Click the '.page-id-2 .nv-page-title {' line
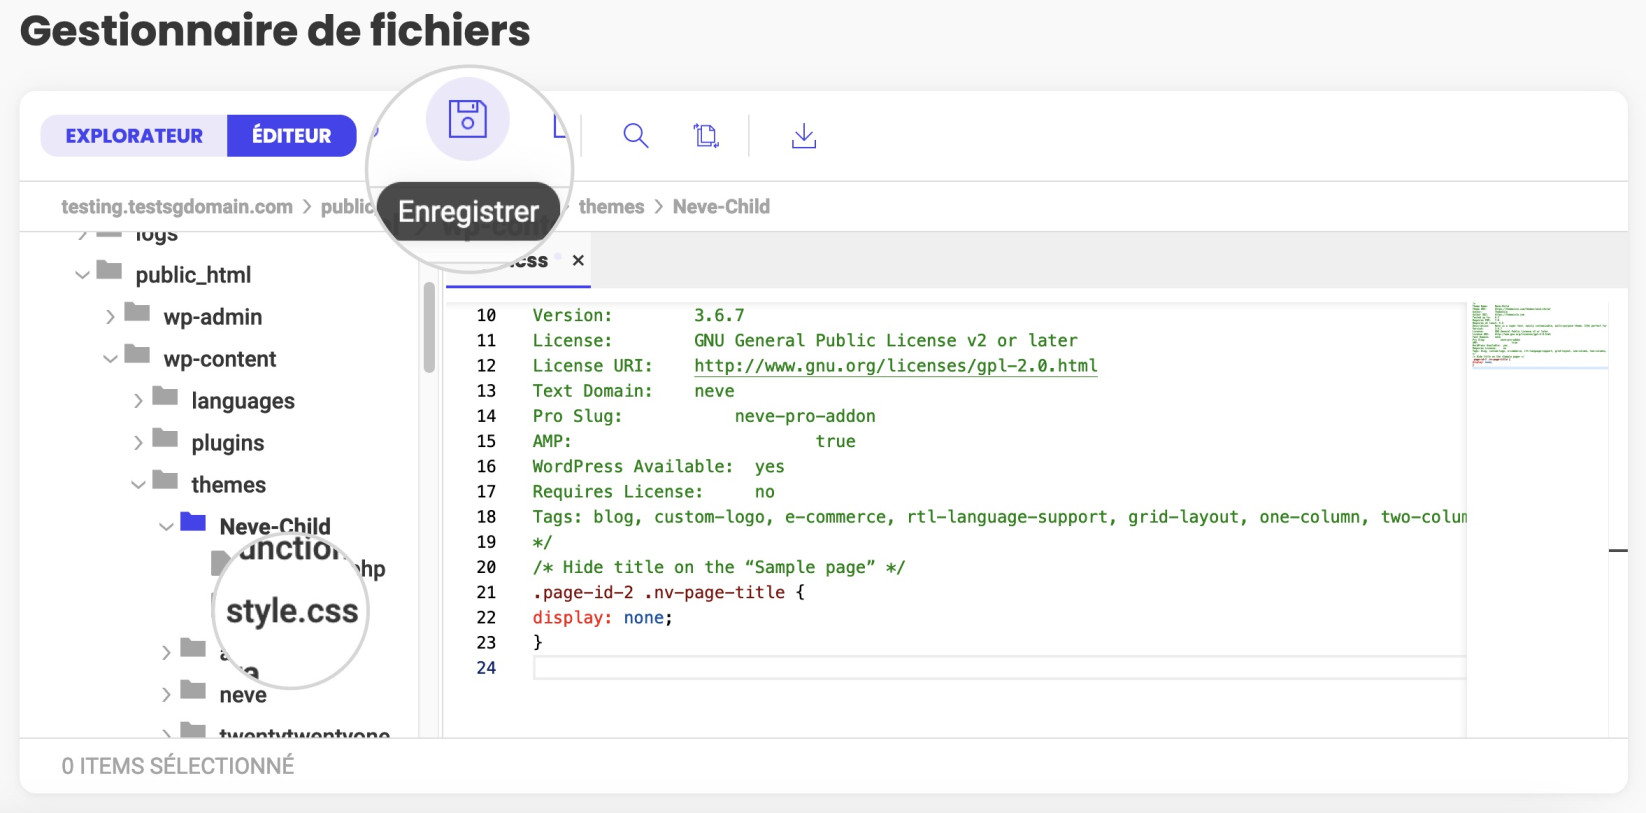The image size is (1646, 813). (668, 593)
